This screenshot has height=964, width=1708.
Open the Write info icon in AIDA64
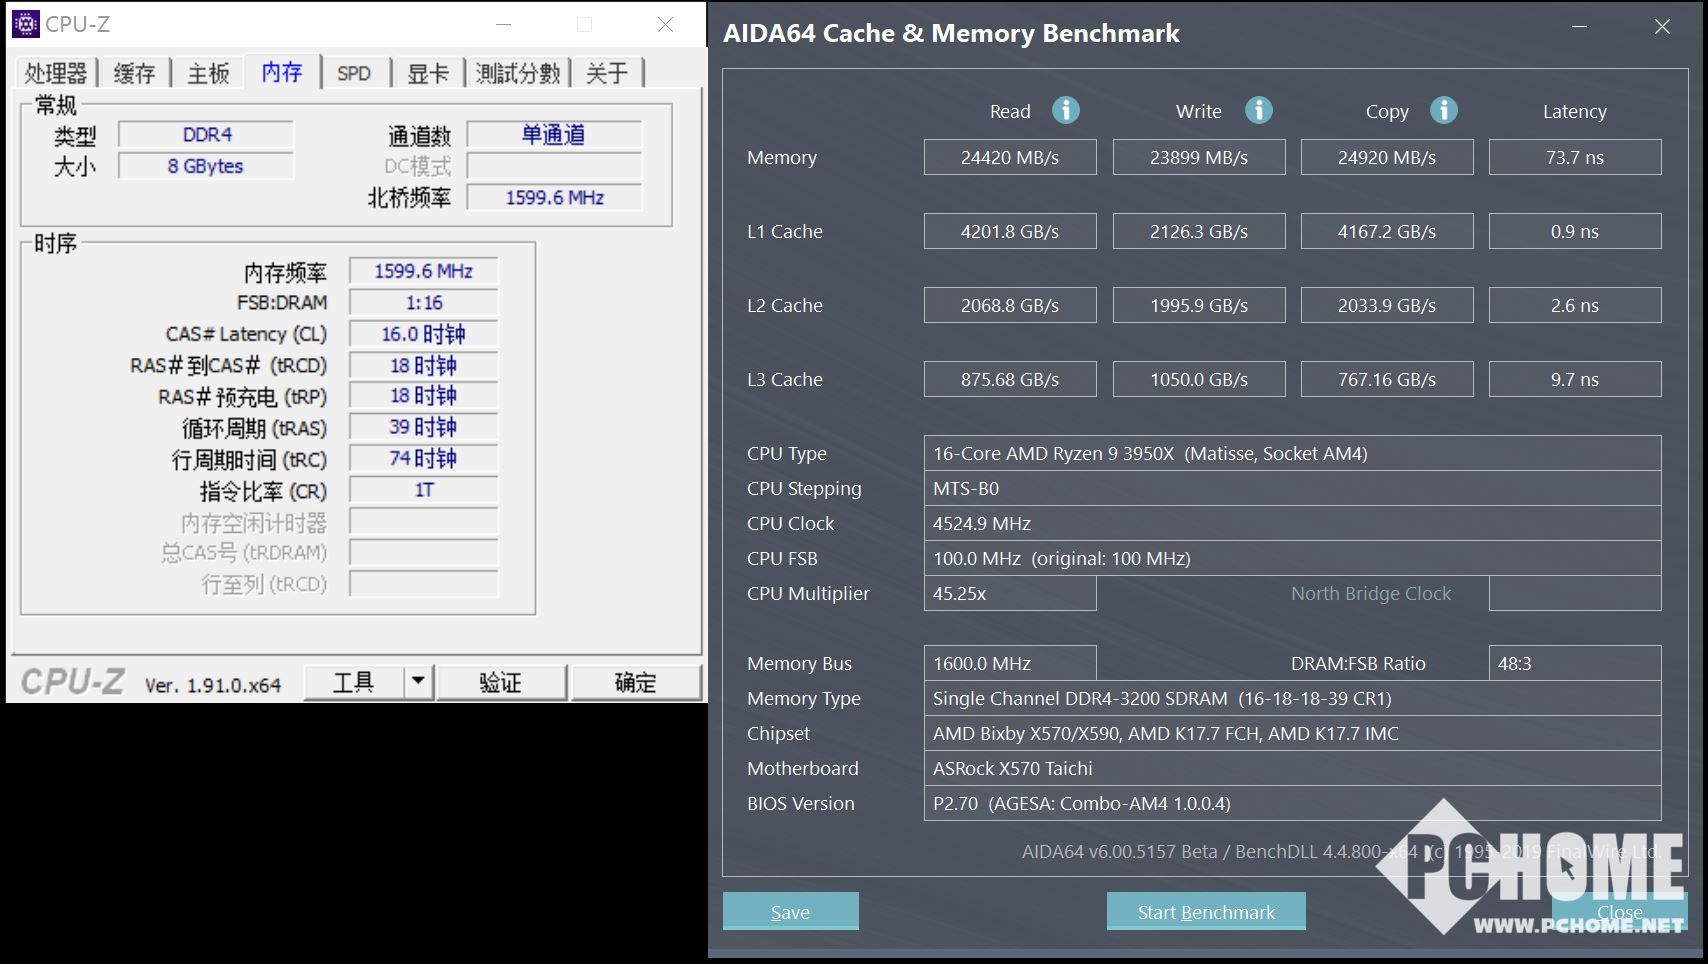[x=1259, y=110]
